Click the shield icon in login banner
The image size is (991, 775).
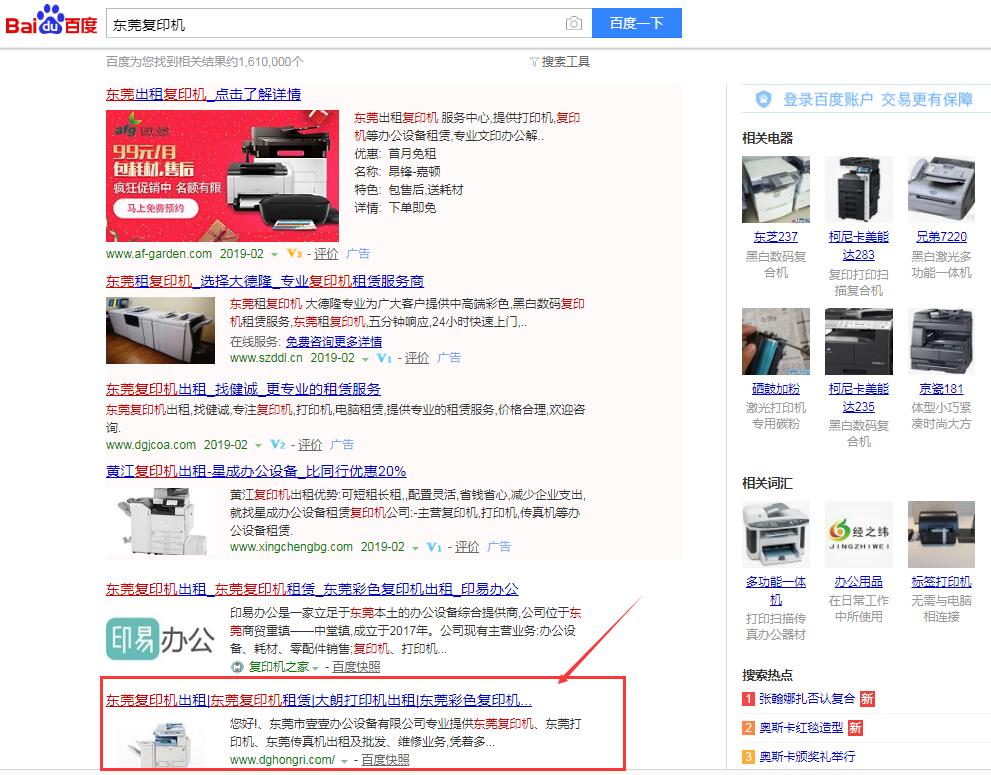coord(764,99)
